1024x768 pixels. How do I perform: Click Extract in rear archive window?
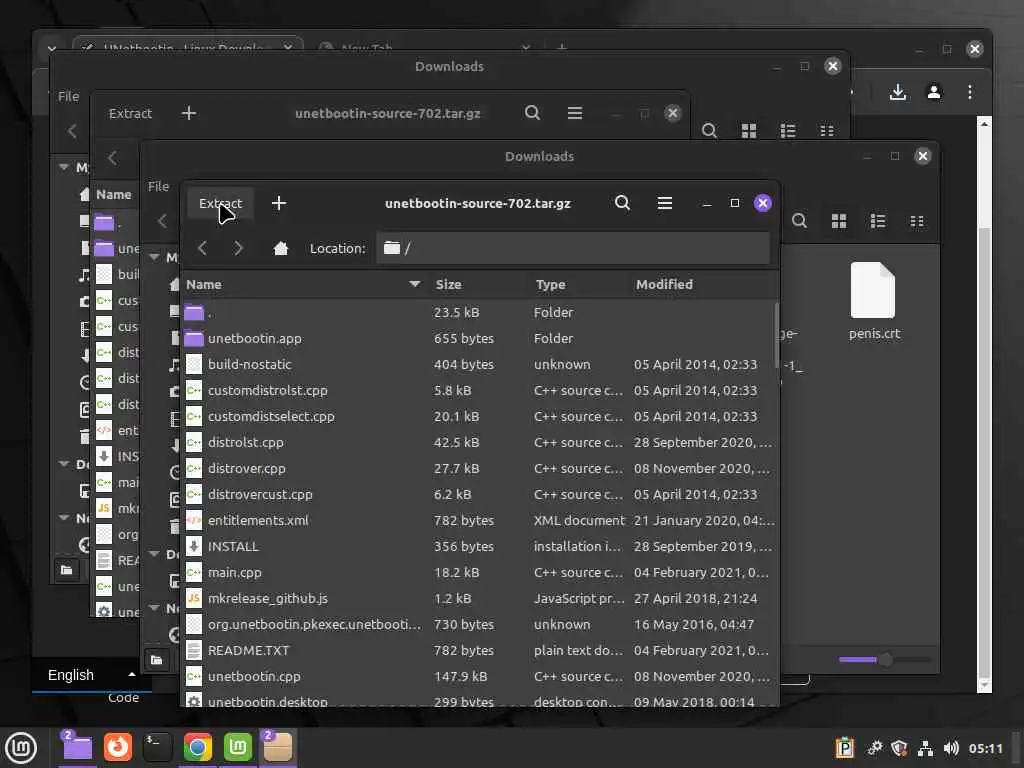pos(130,113)
